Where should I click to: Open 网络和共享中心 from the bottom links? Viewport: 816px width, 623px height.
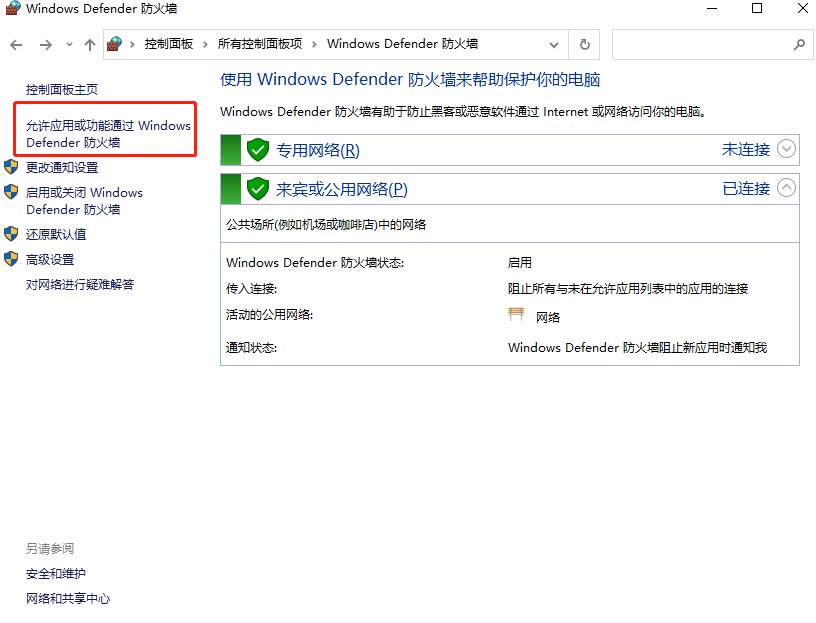[x=68, y=598]
